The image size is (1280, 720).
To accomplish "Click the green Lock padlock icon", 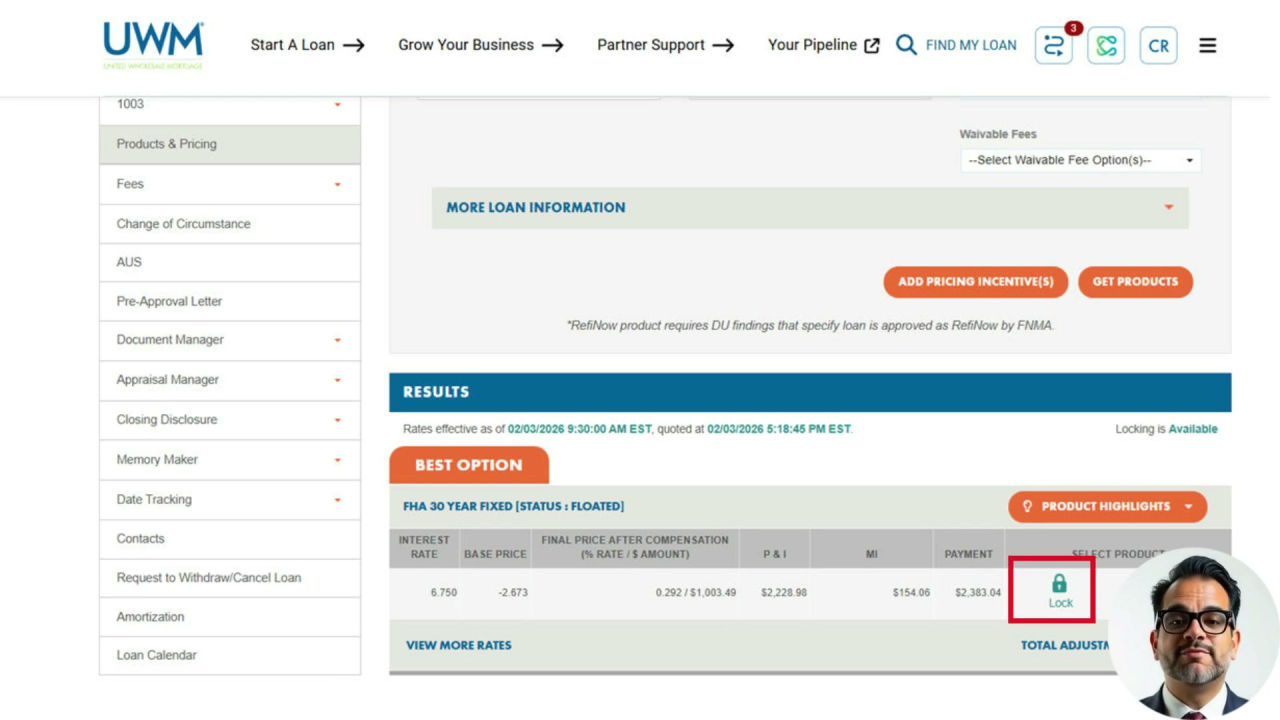I will (1059, 583).
